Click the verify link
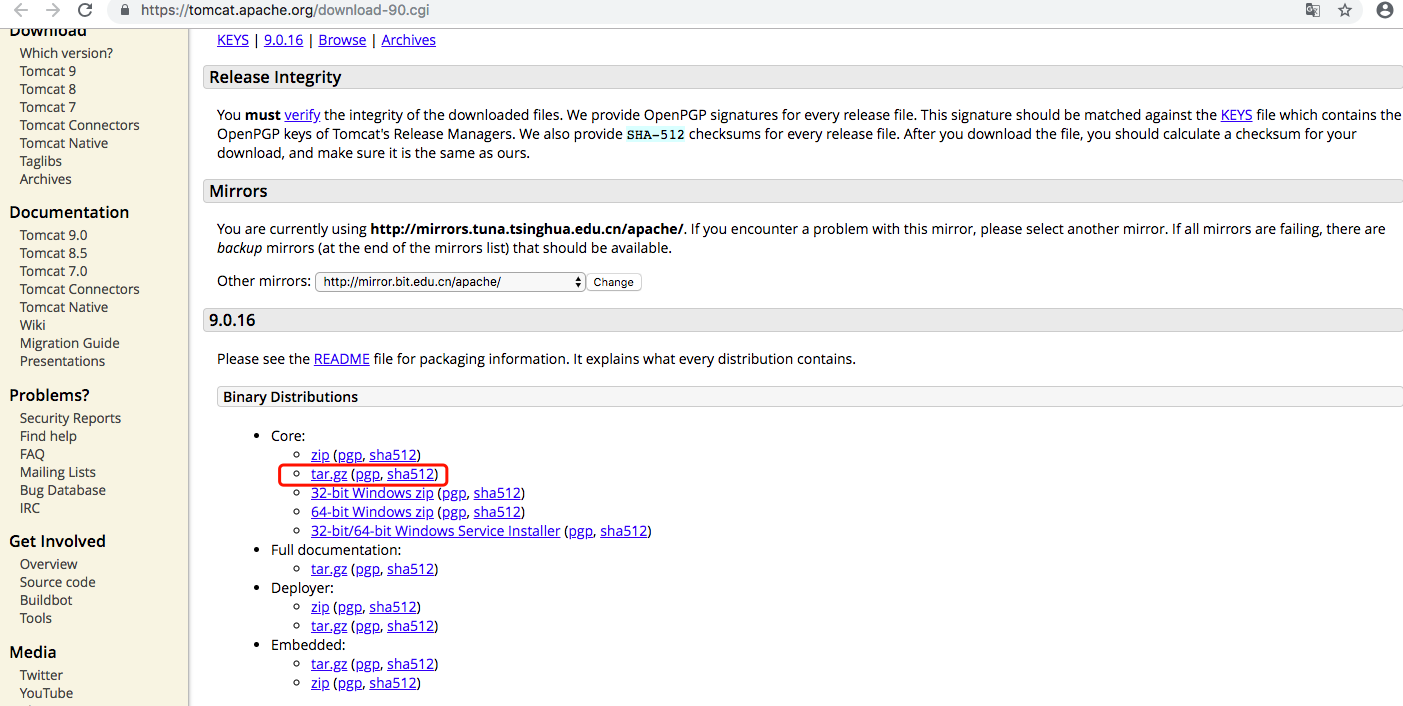This screenshot has height=706, width=1403. coord(302,115)
